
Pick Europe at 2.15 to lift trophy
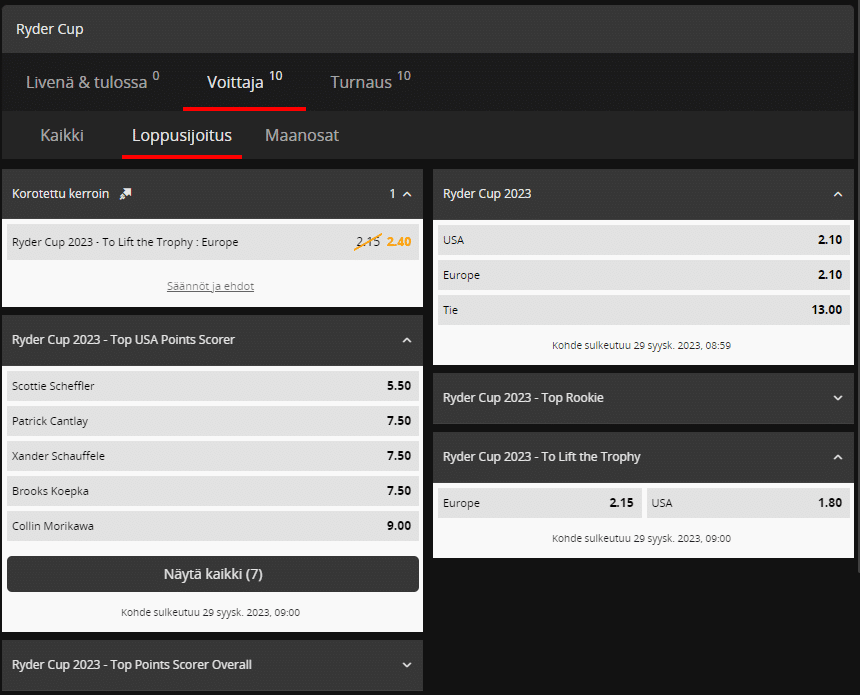tap(540, 503)
